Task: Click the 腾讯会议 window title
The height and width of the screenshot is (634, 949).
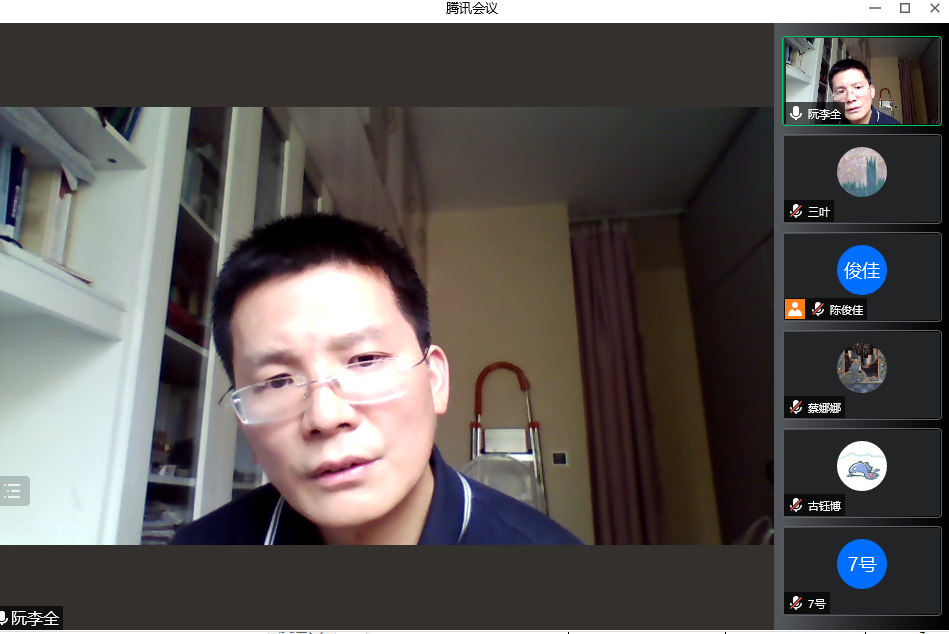Action: (472, 9)
